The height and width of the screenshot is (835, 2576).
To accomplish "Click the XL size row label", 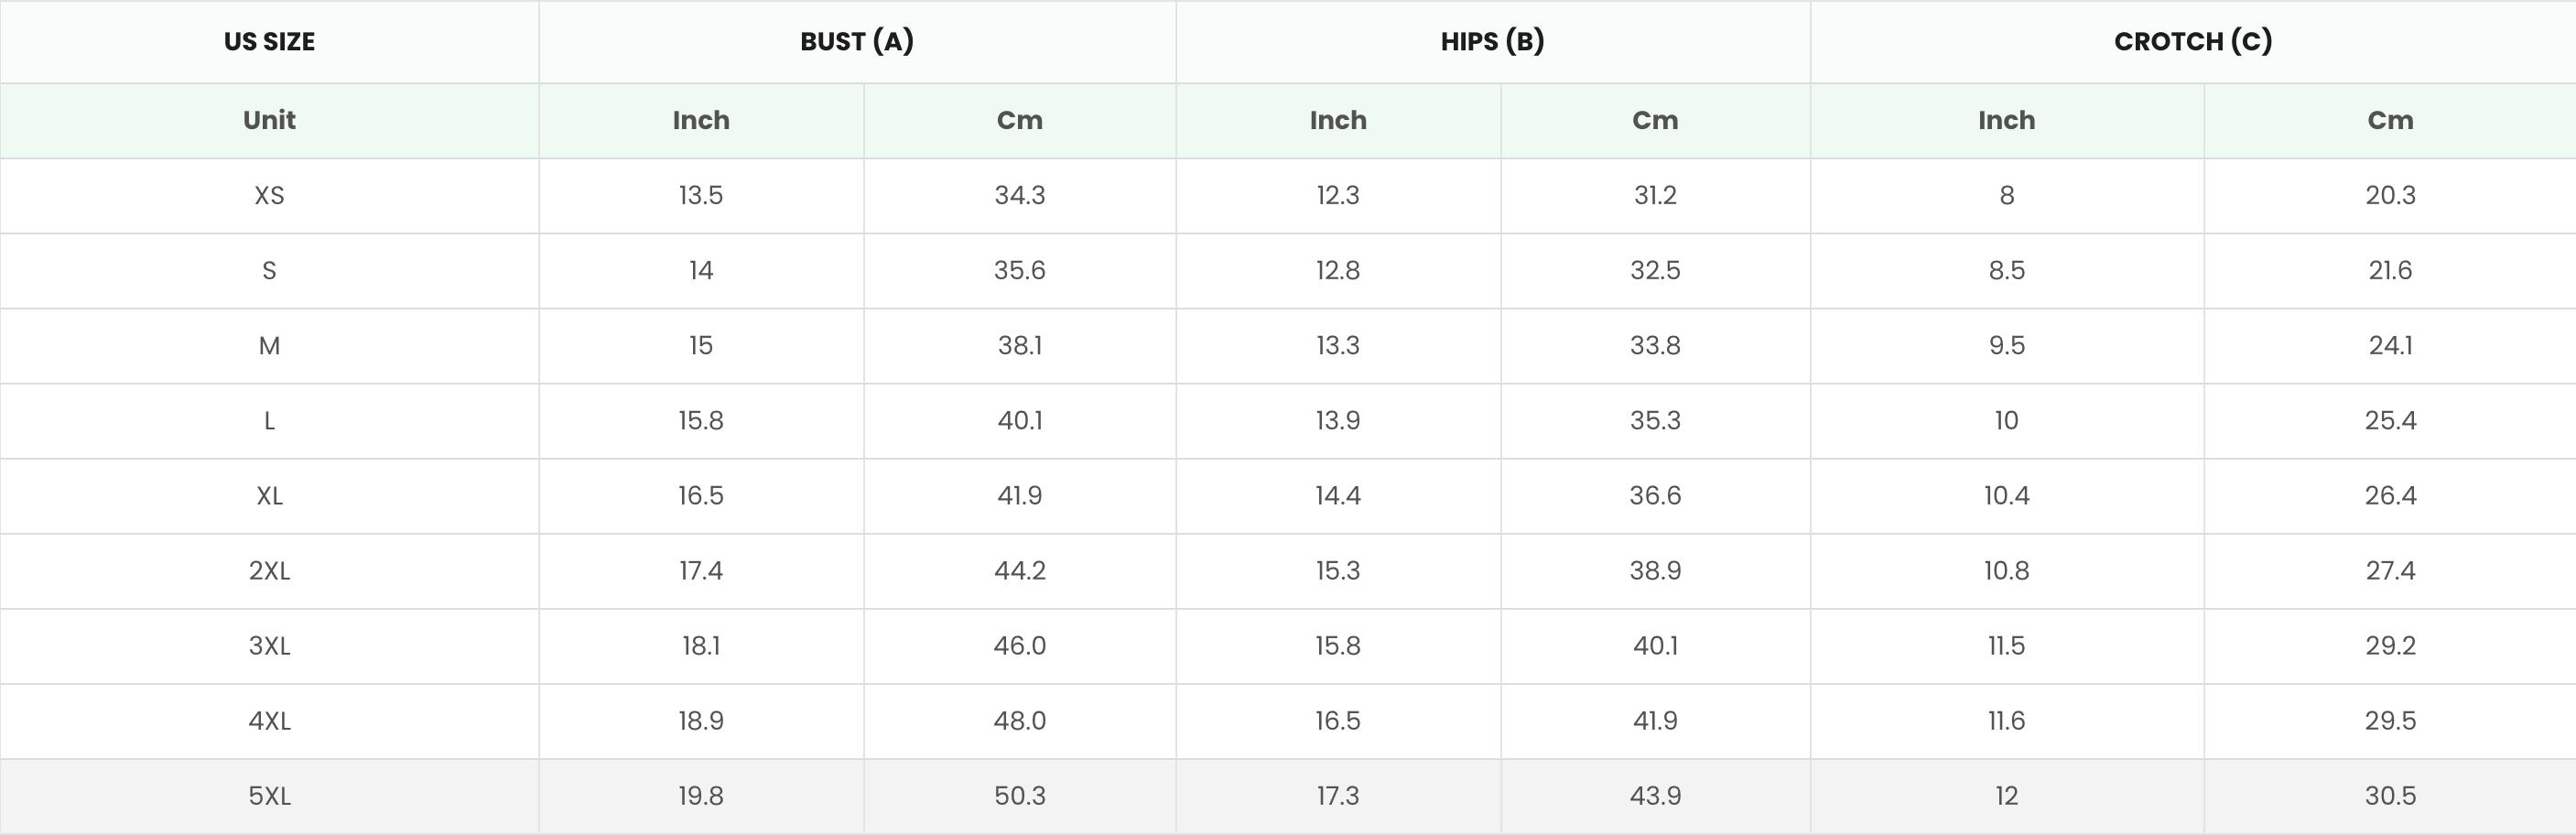I will click(x=269, y=496).
